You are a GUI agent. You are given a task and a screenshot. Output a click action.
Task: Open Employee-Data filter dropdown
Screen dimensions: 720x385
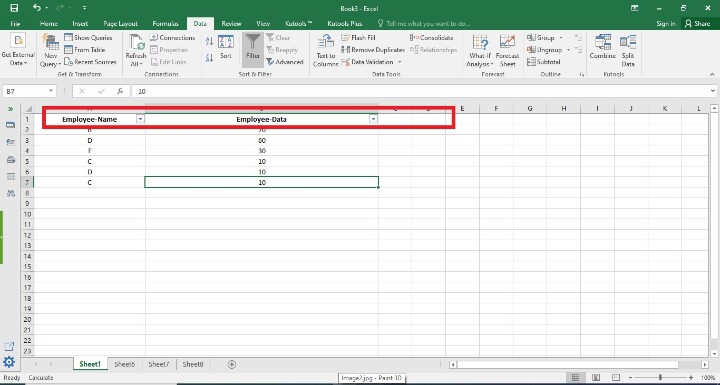tap(373, 119)
